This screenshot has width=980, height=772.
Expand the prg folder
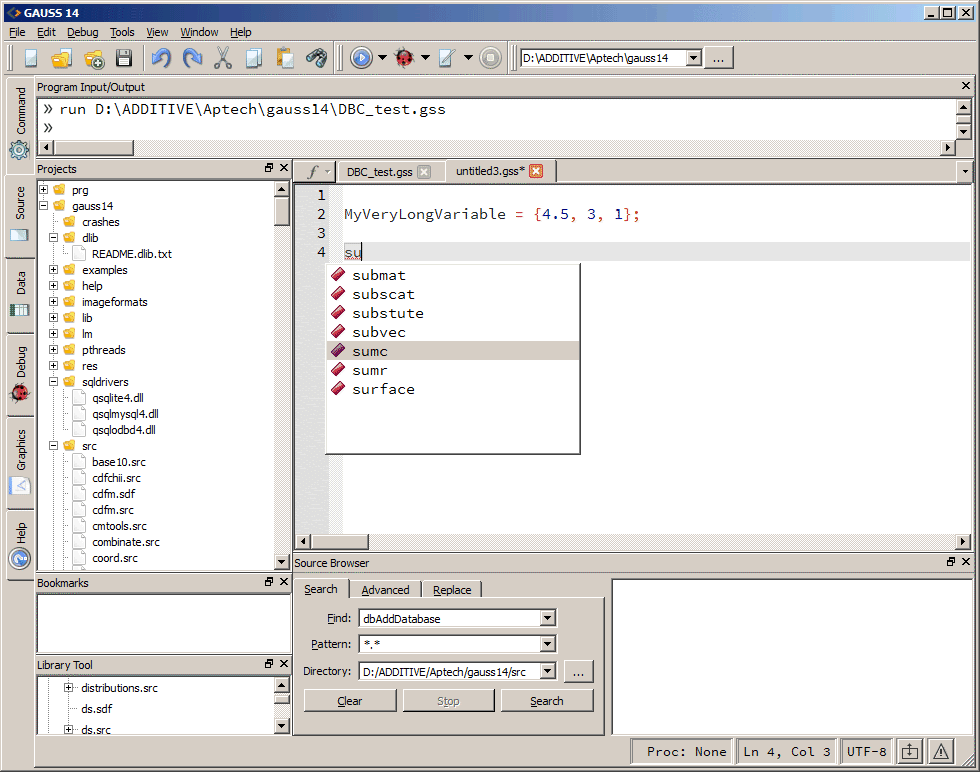click(44, 189)
